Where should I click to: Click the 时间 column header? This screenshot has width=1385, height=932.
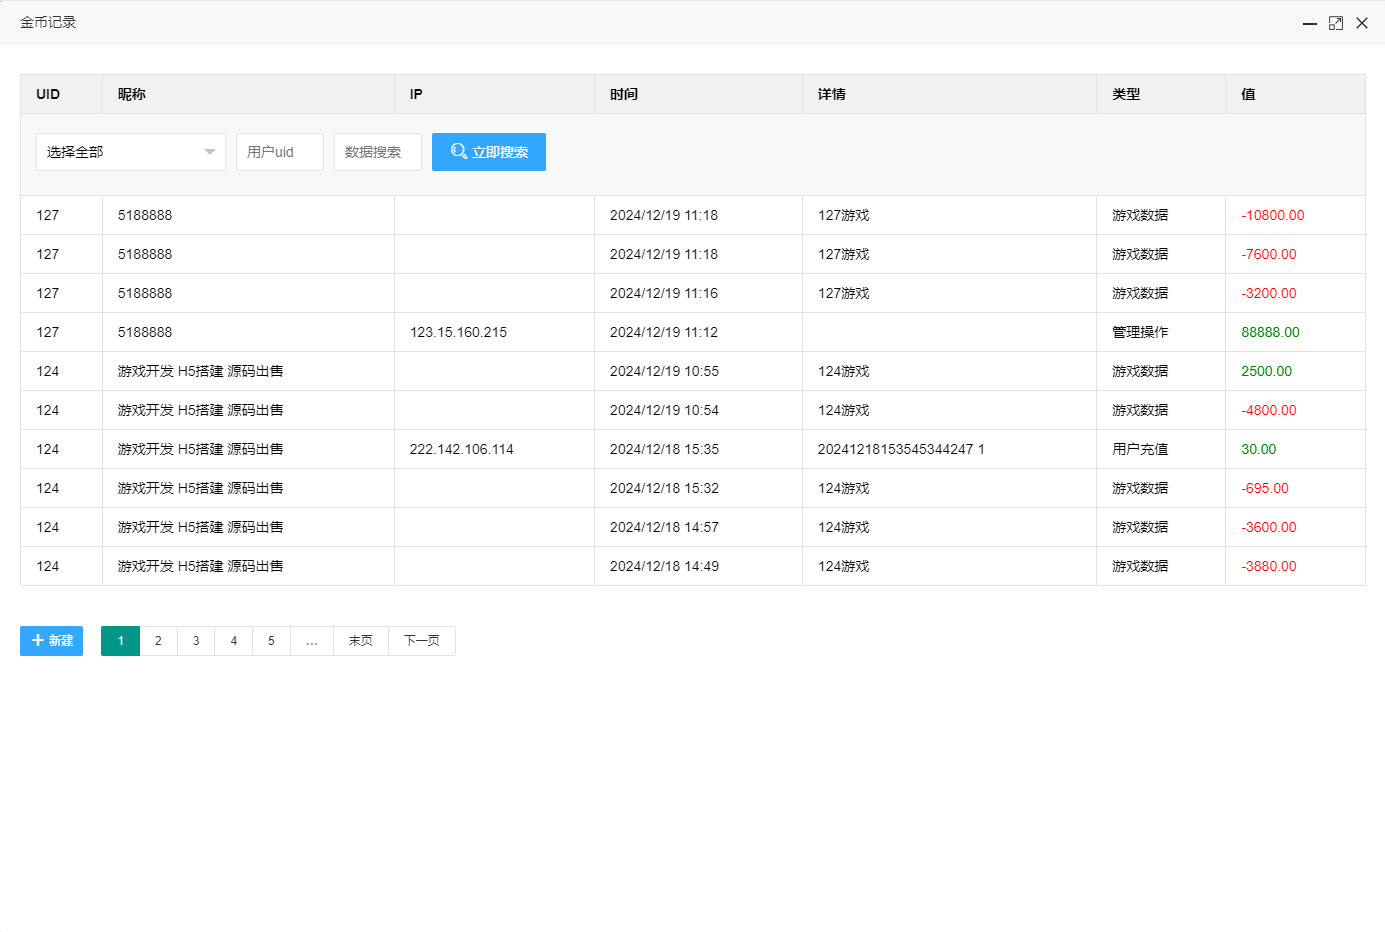tap(624, 94)
